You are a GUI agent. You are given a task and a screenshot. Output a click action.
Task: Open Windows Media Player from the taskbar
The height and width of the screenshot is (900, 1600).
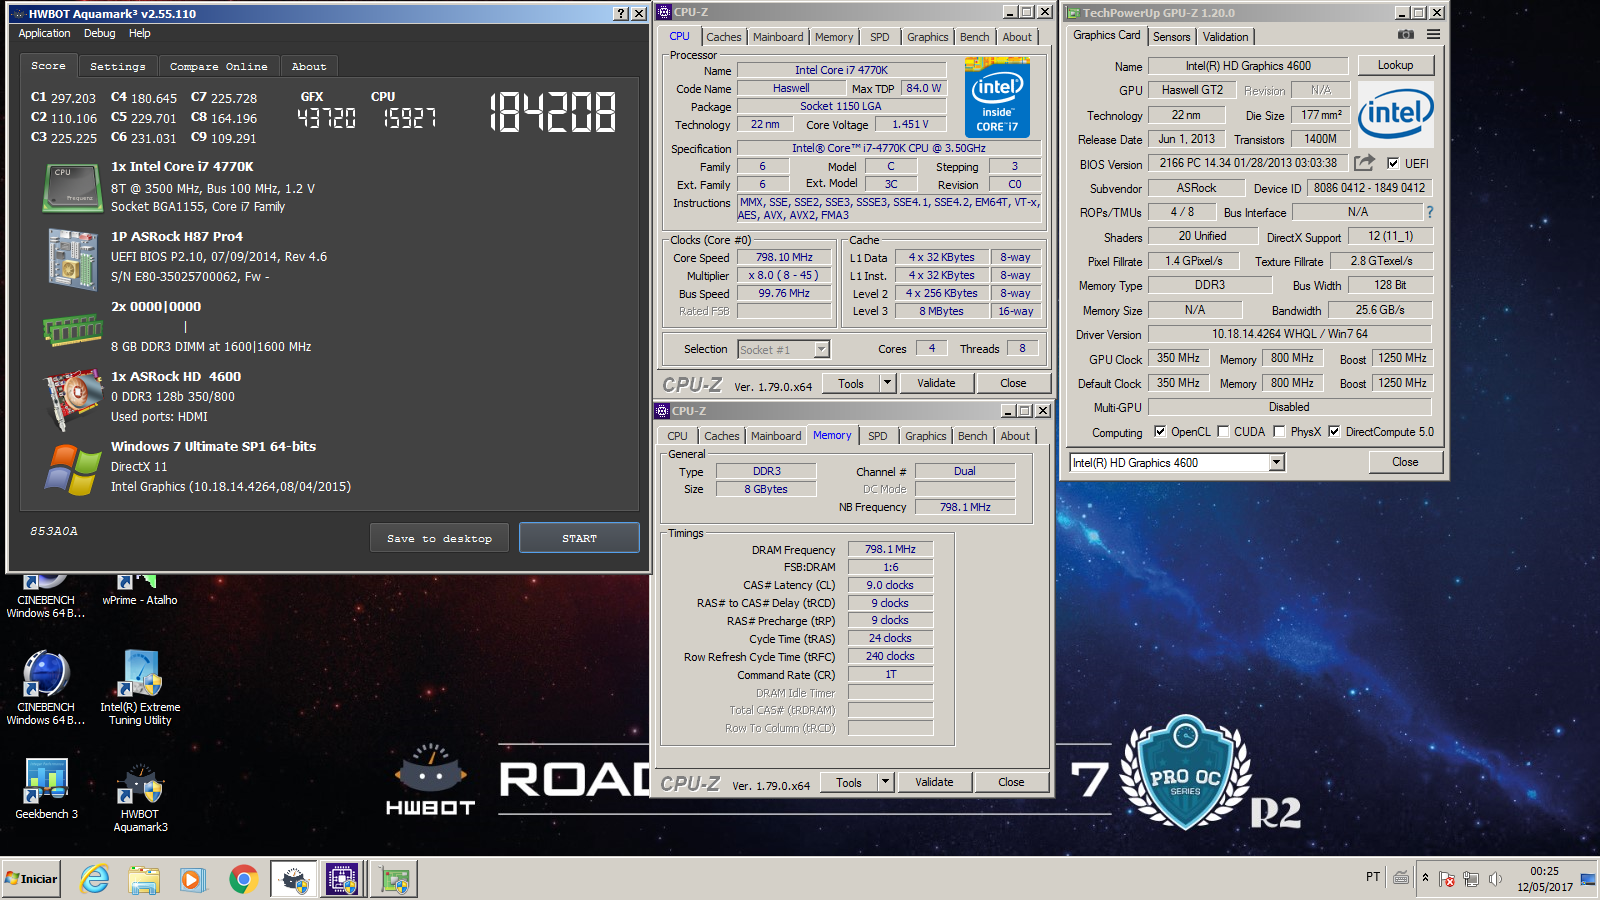coord(192,879)
